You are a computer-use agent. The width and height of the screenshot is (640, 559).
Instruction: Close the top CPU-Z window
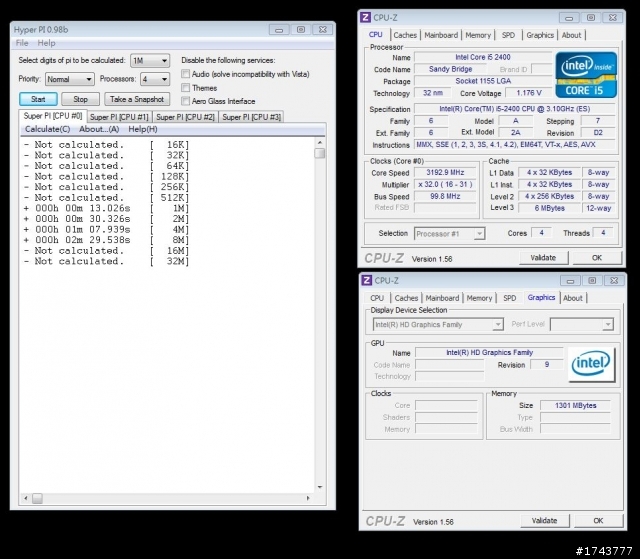[x=613, y=18]
